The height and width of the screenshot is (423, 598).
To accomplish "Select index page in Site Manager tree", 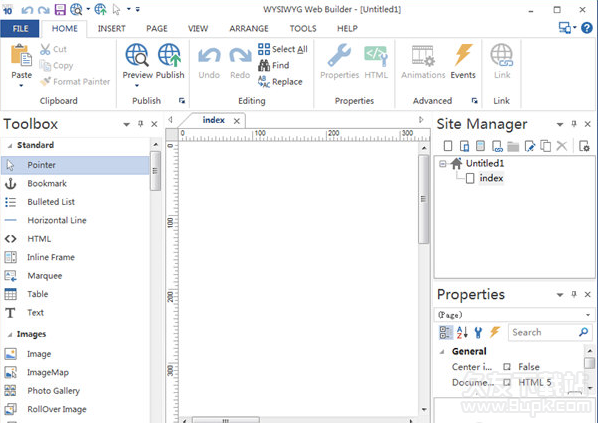I will (491, 178).
